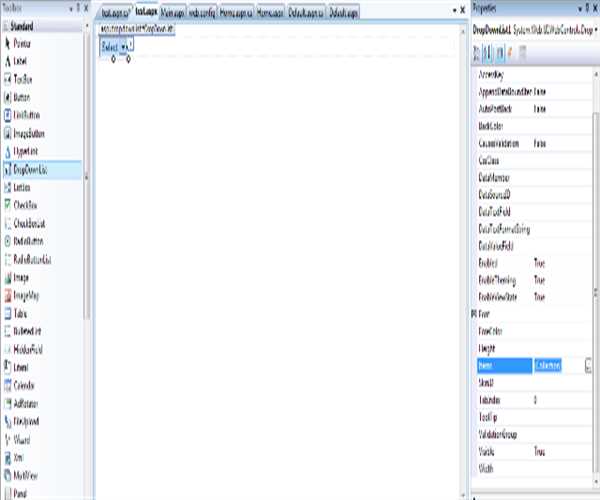Click the FileUpload control in the Toolbox
This screenshot has width=600, height=500.
27,420
